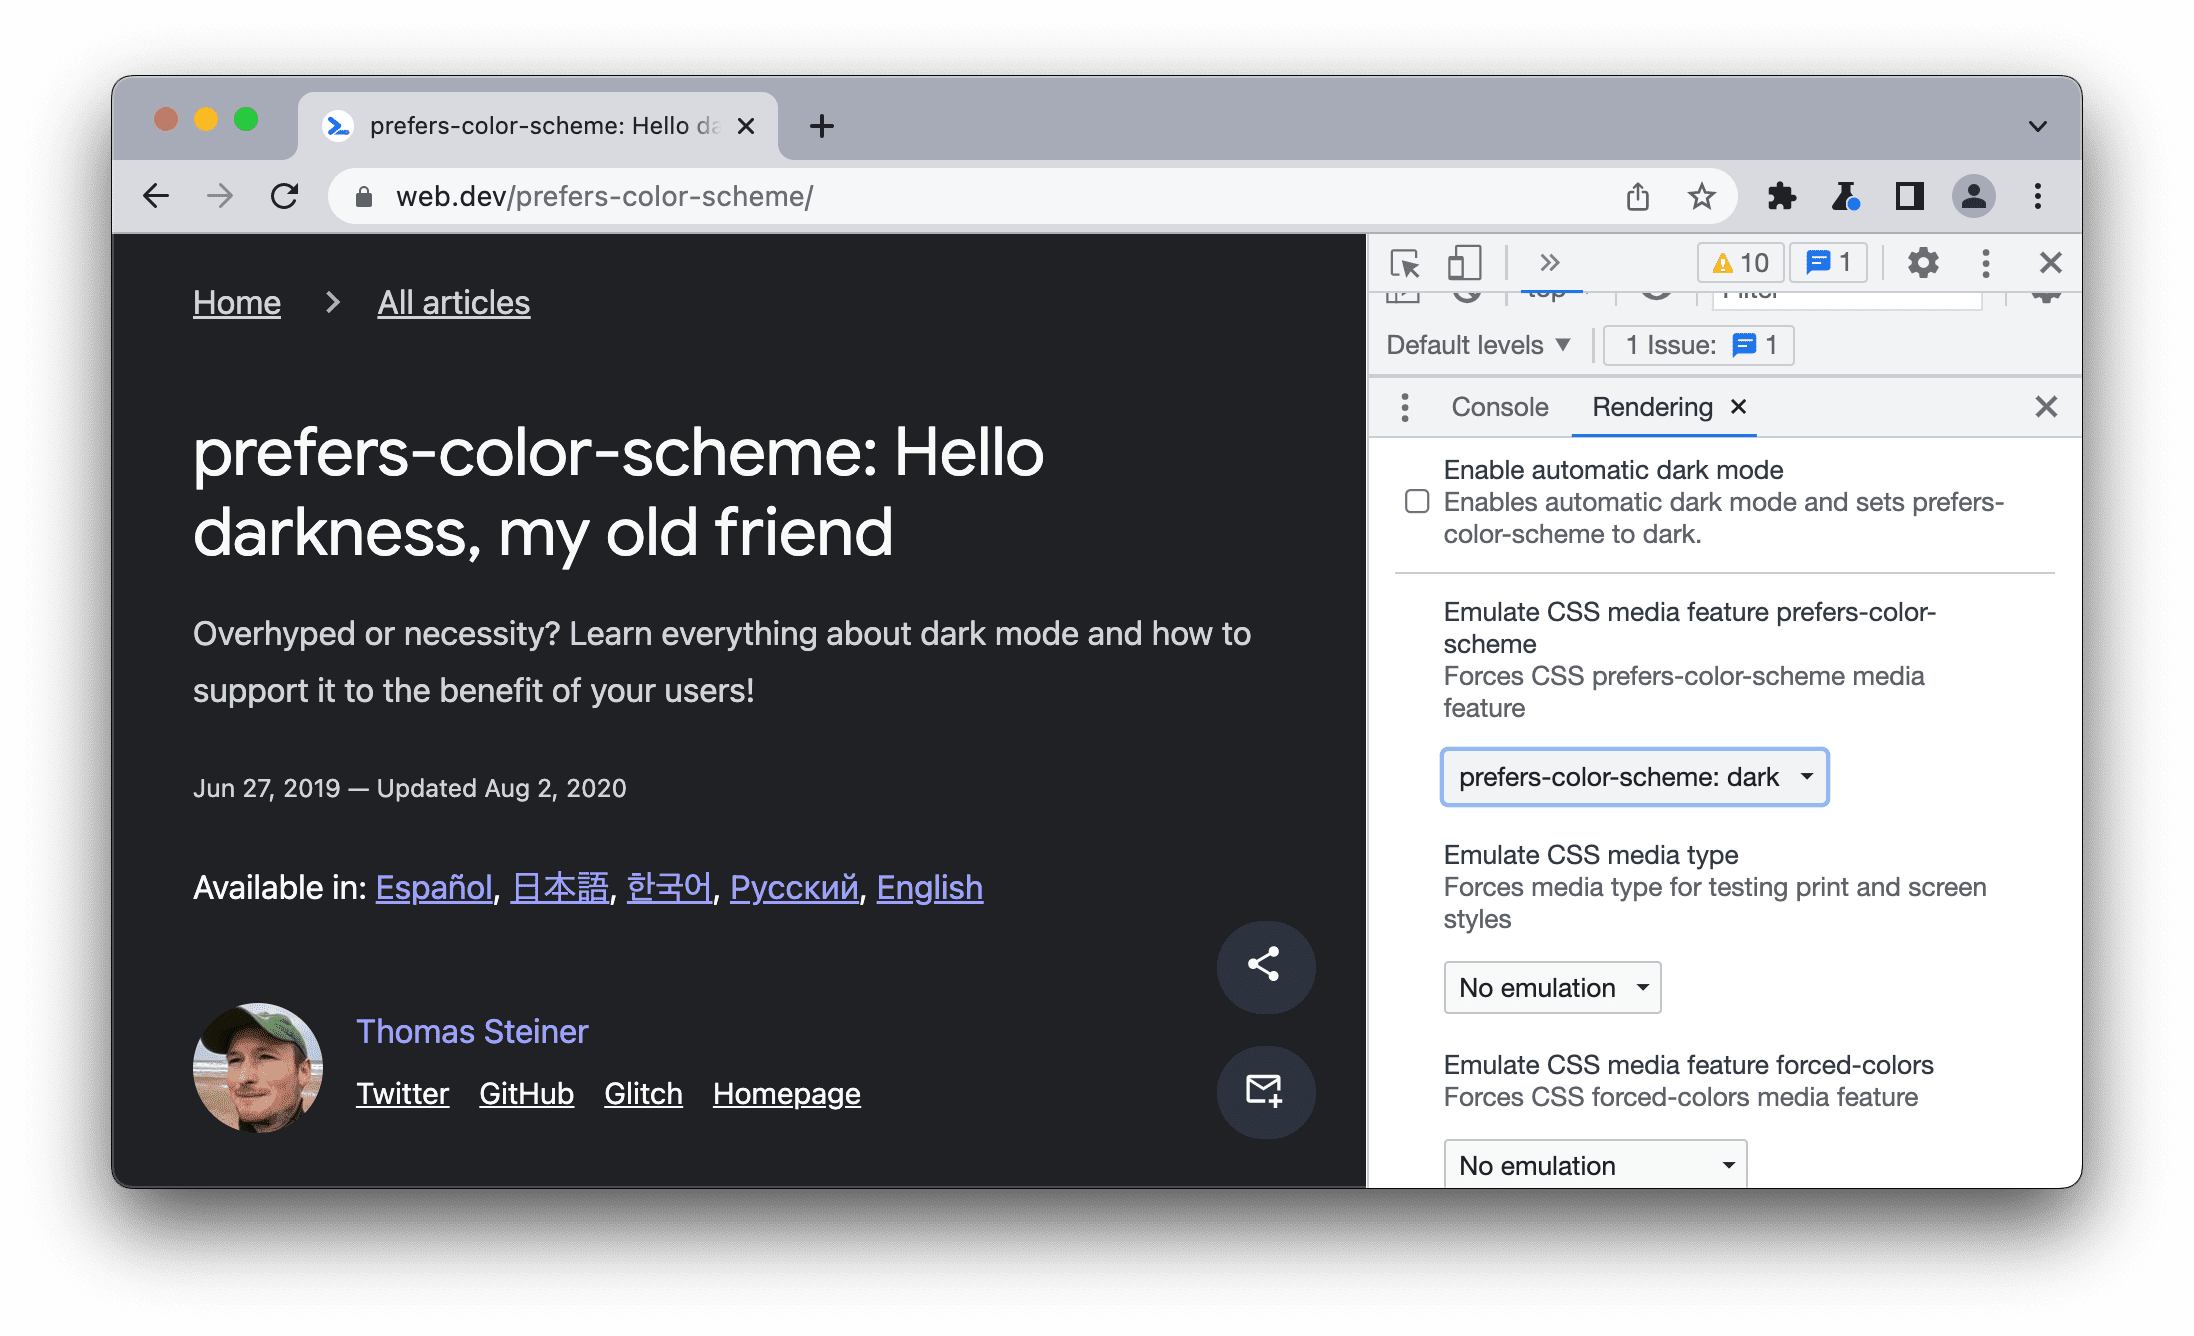Click the share button on the article
Image resolution: width=2194 pixels, height=1336 pixels.
(1263, 965)
